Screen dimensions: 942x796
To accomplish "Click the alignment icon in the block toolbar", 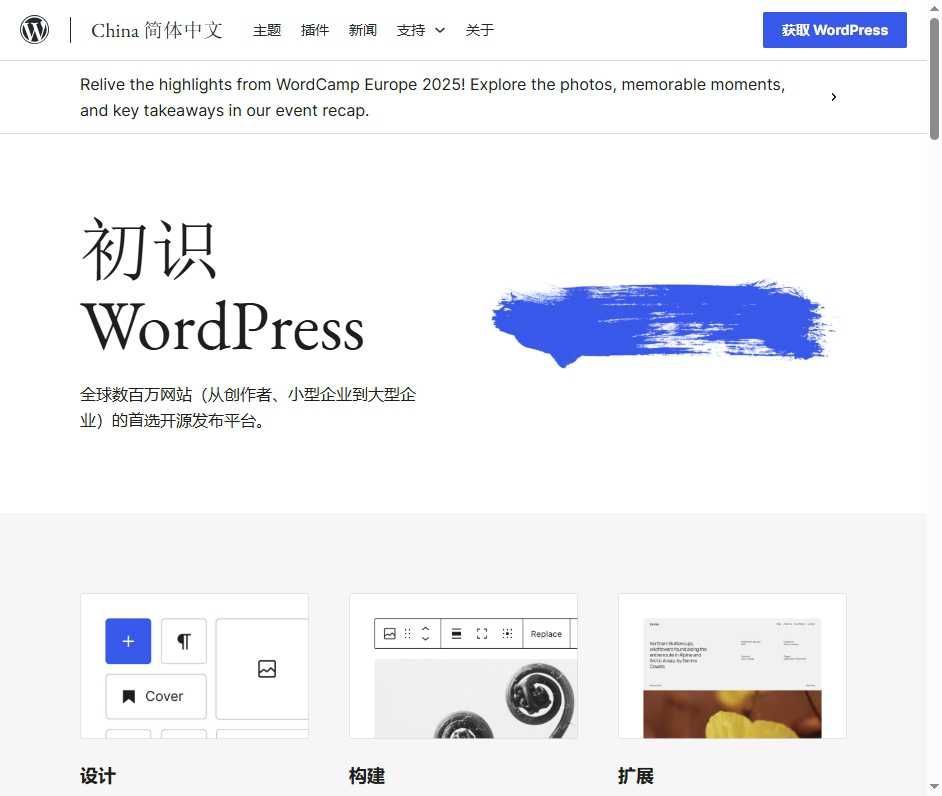I will click(457, 633).
